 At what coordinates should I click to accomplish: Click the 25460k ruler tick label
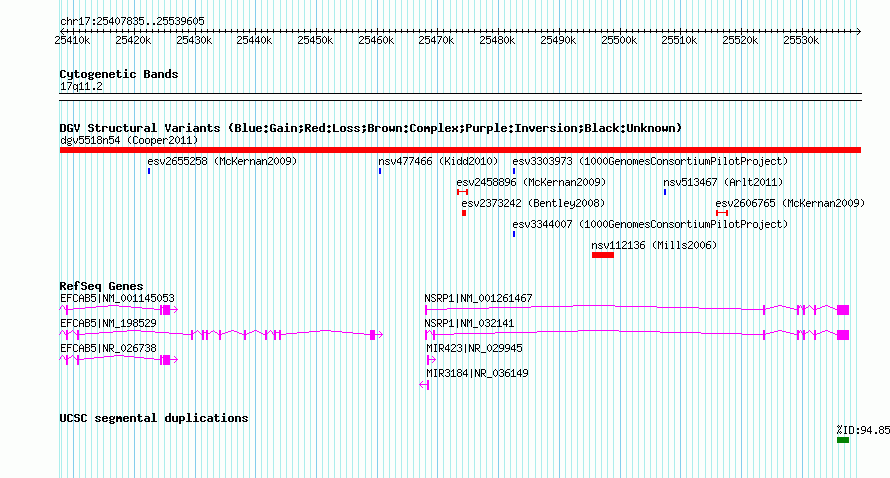pyautogui.click(x=376, y=40)
